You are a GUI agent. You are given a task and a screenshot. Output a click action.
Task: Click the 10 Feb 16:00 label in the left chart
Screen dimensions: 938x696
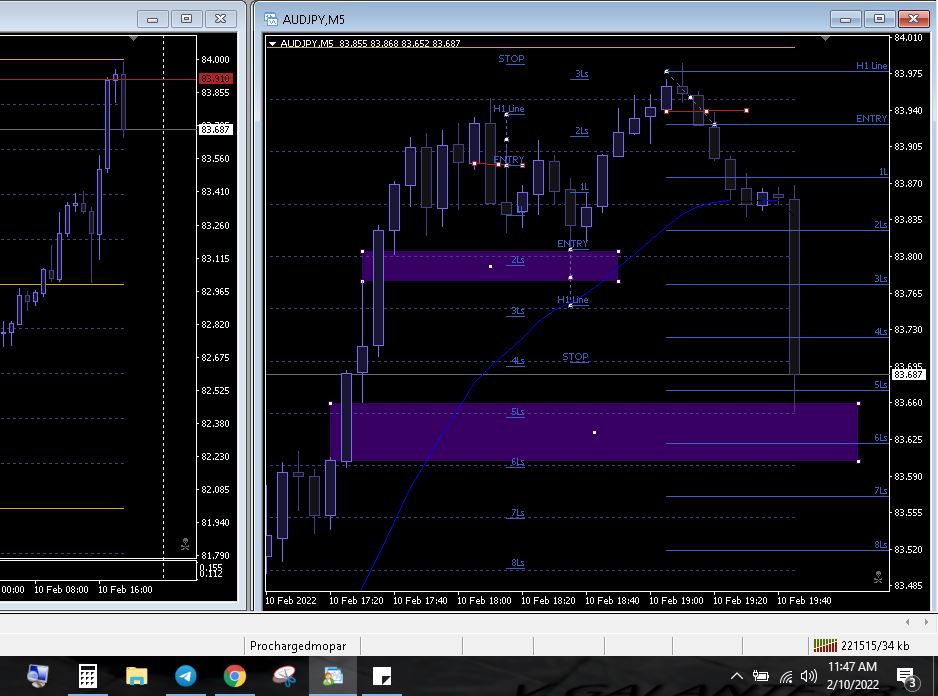(x=125, y=589)
